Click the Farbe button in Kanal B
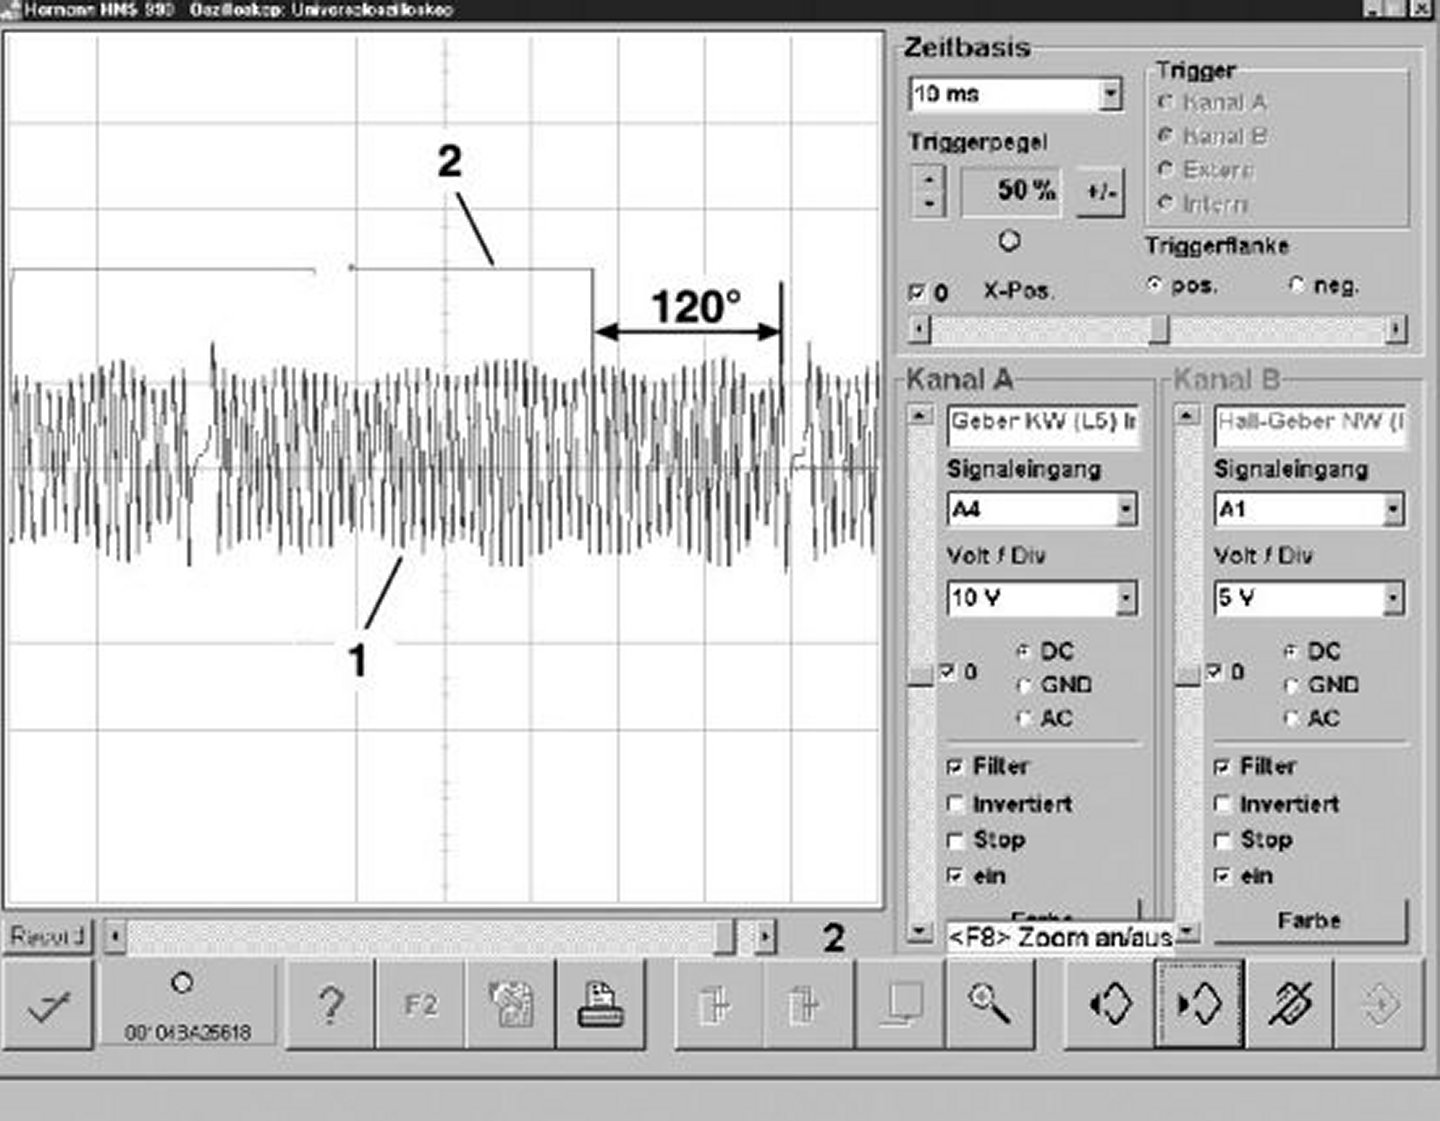This screenshot has width=1440, height=1121. [1309, 920]
